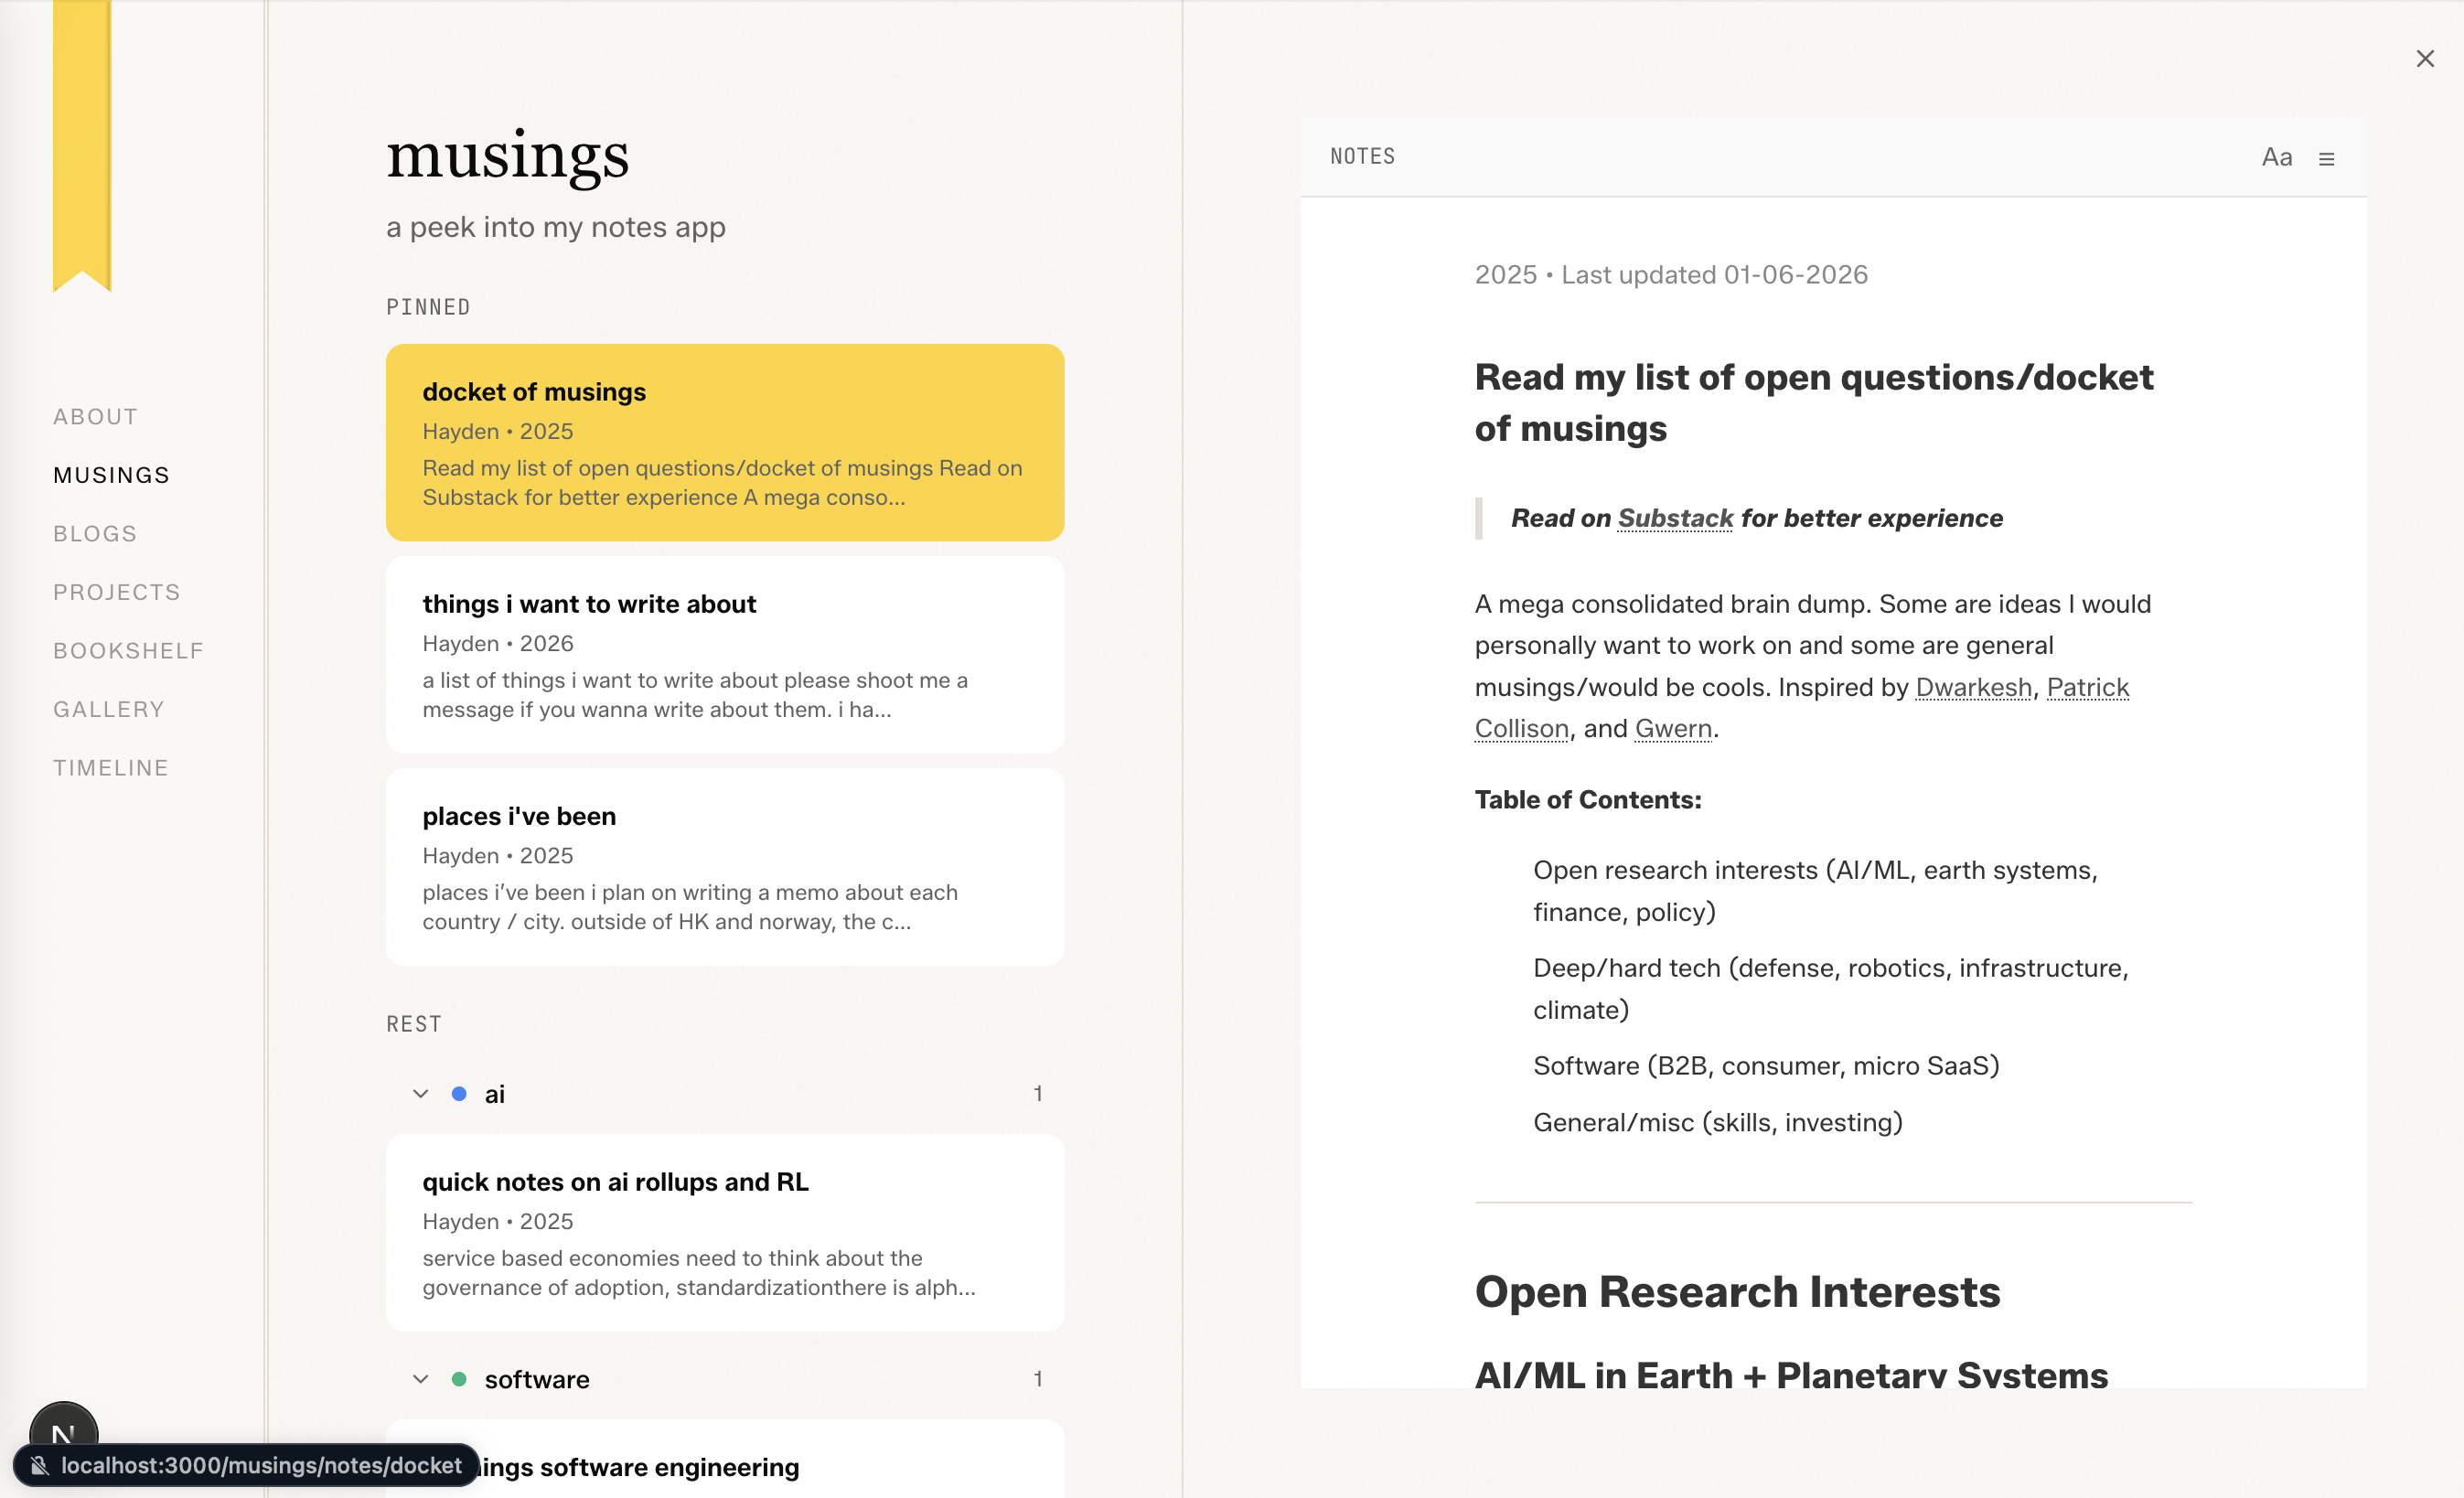Click the green dot beside software
Image resolution: width=2464 pixels, height=1498 pixels.
[x=459, y=1379]
